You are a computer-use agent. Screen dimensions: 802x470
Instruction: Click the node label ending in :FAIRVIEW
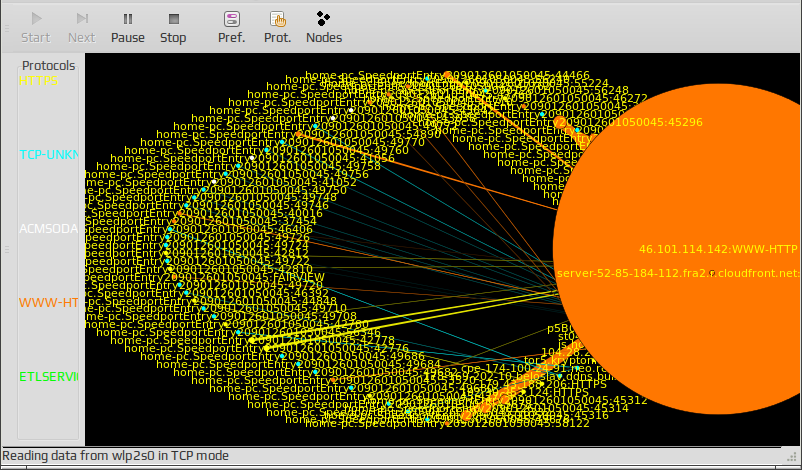pos(204,277)
